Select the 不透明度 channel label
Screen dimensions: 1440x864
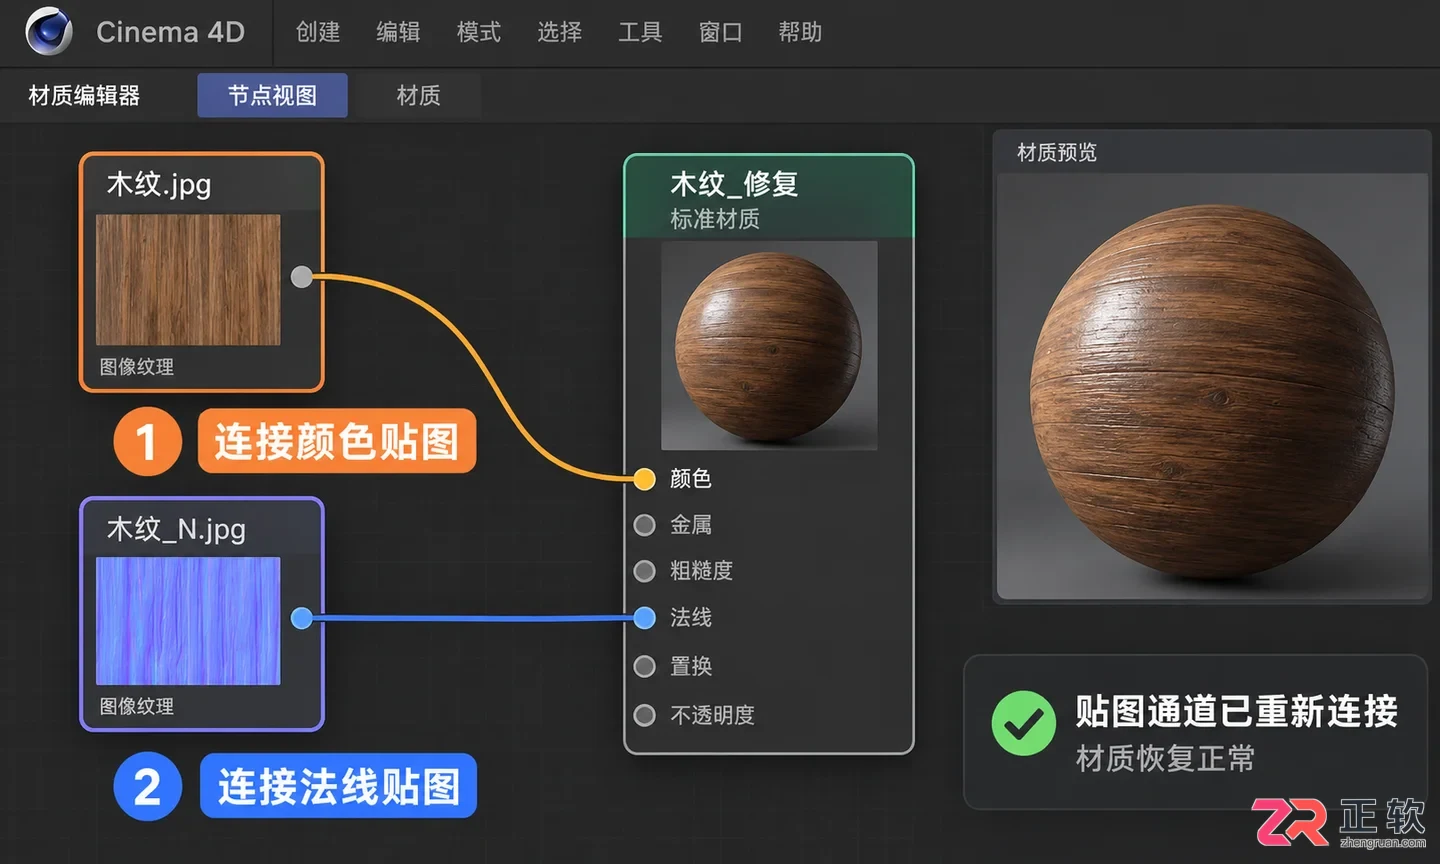coord(712,715)
